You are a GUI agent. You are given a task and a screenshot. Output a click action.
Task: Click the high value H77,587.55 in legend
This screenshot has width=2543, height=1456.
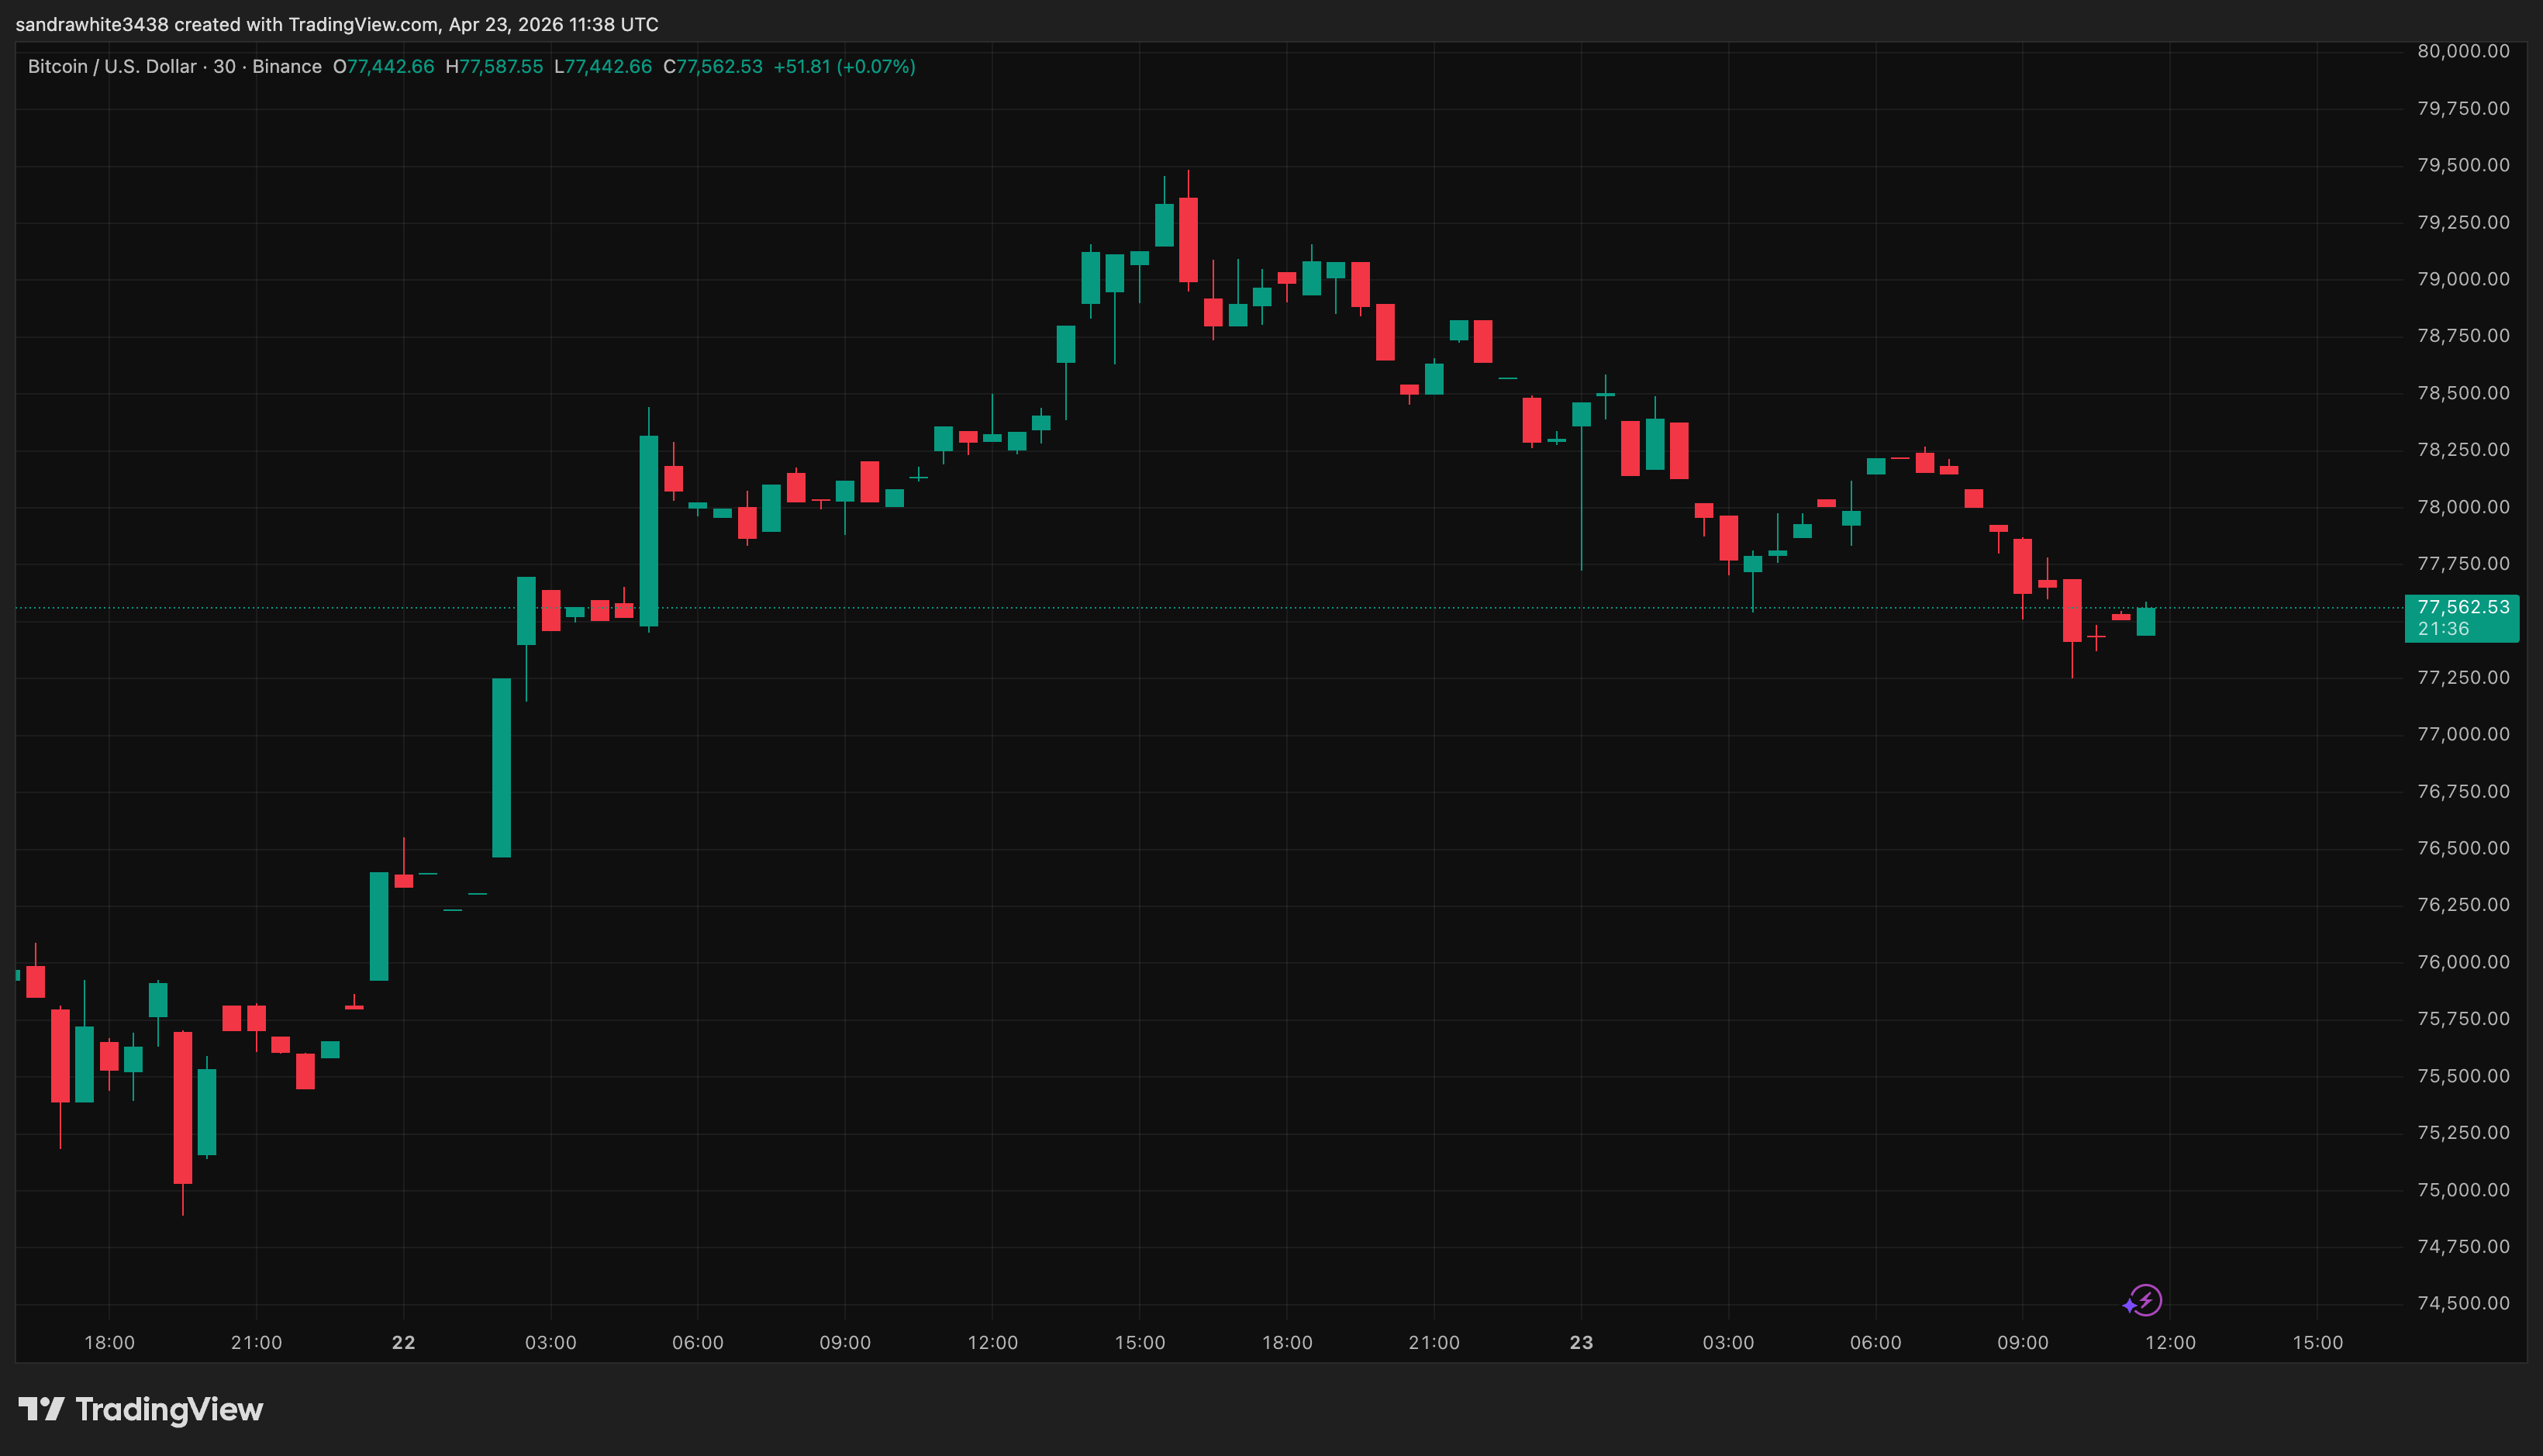[496, 66]
